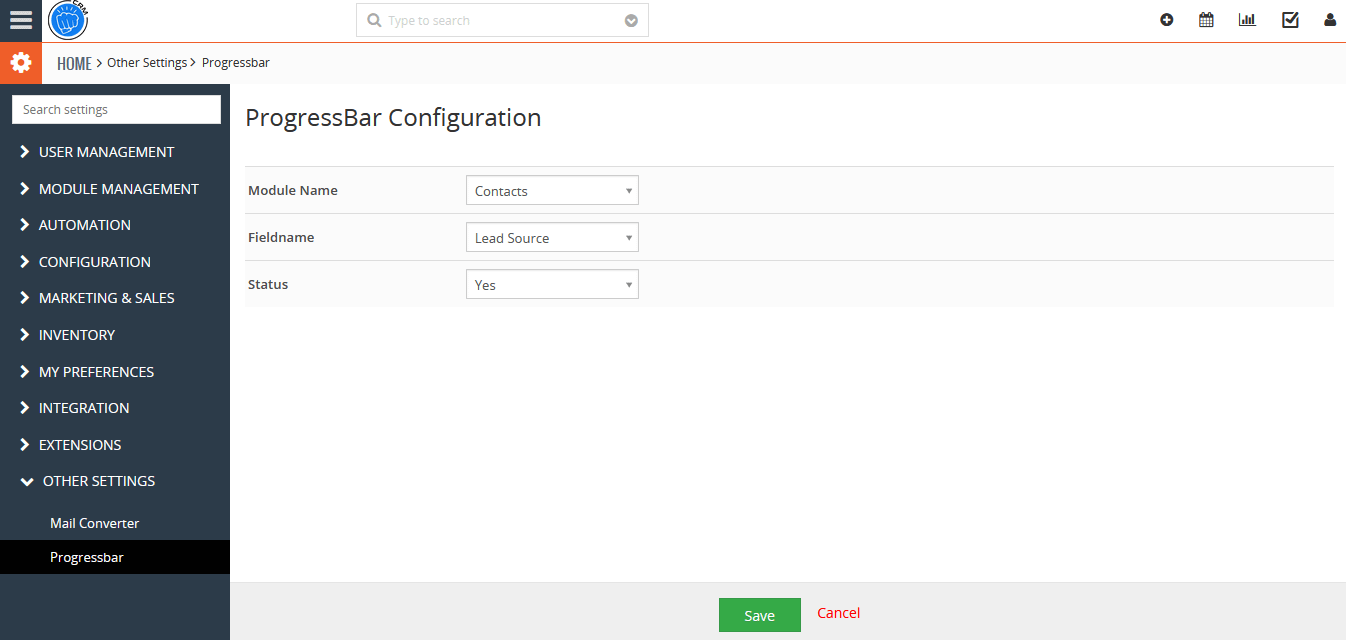The height and width of the screenshot is (640, 1346).
Task: Click the quick create plus icon
Action: tap(1166, 20)
